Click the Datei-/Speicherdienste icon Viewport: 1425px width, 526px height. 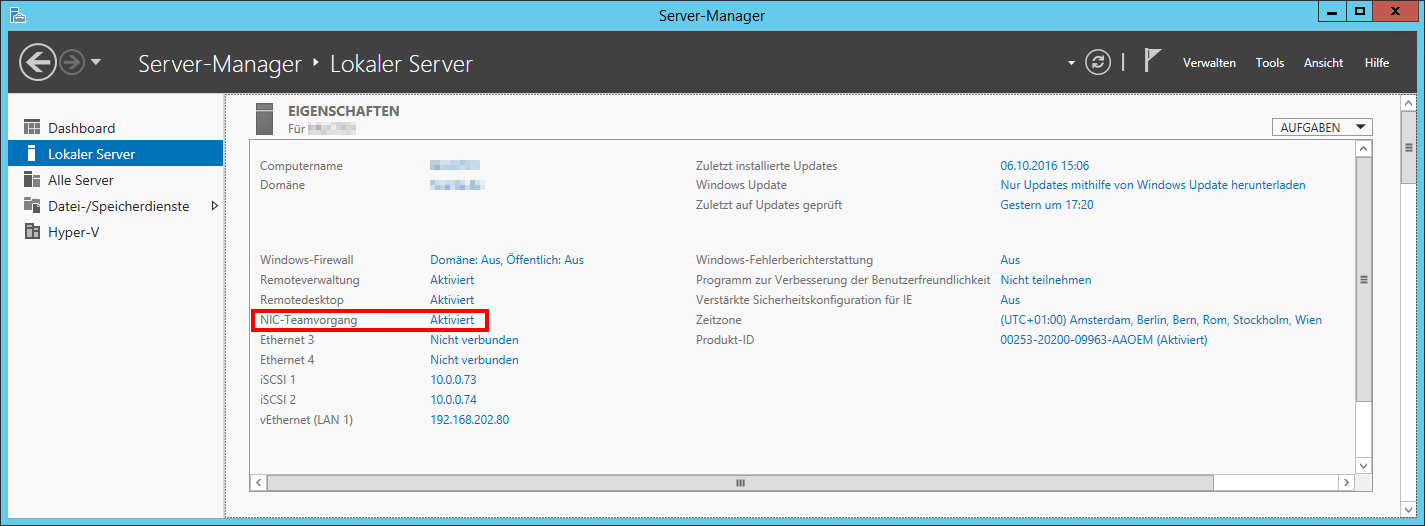[31, 206]
